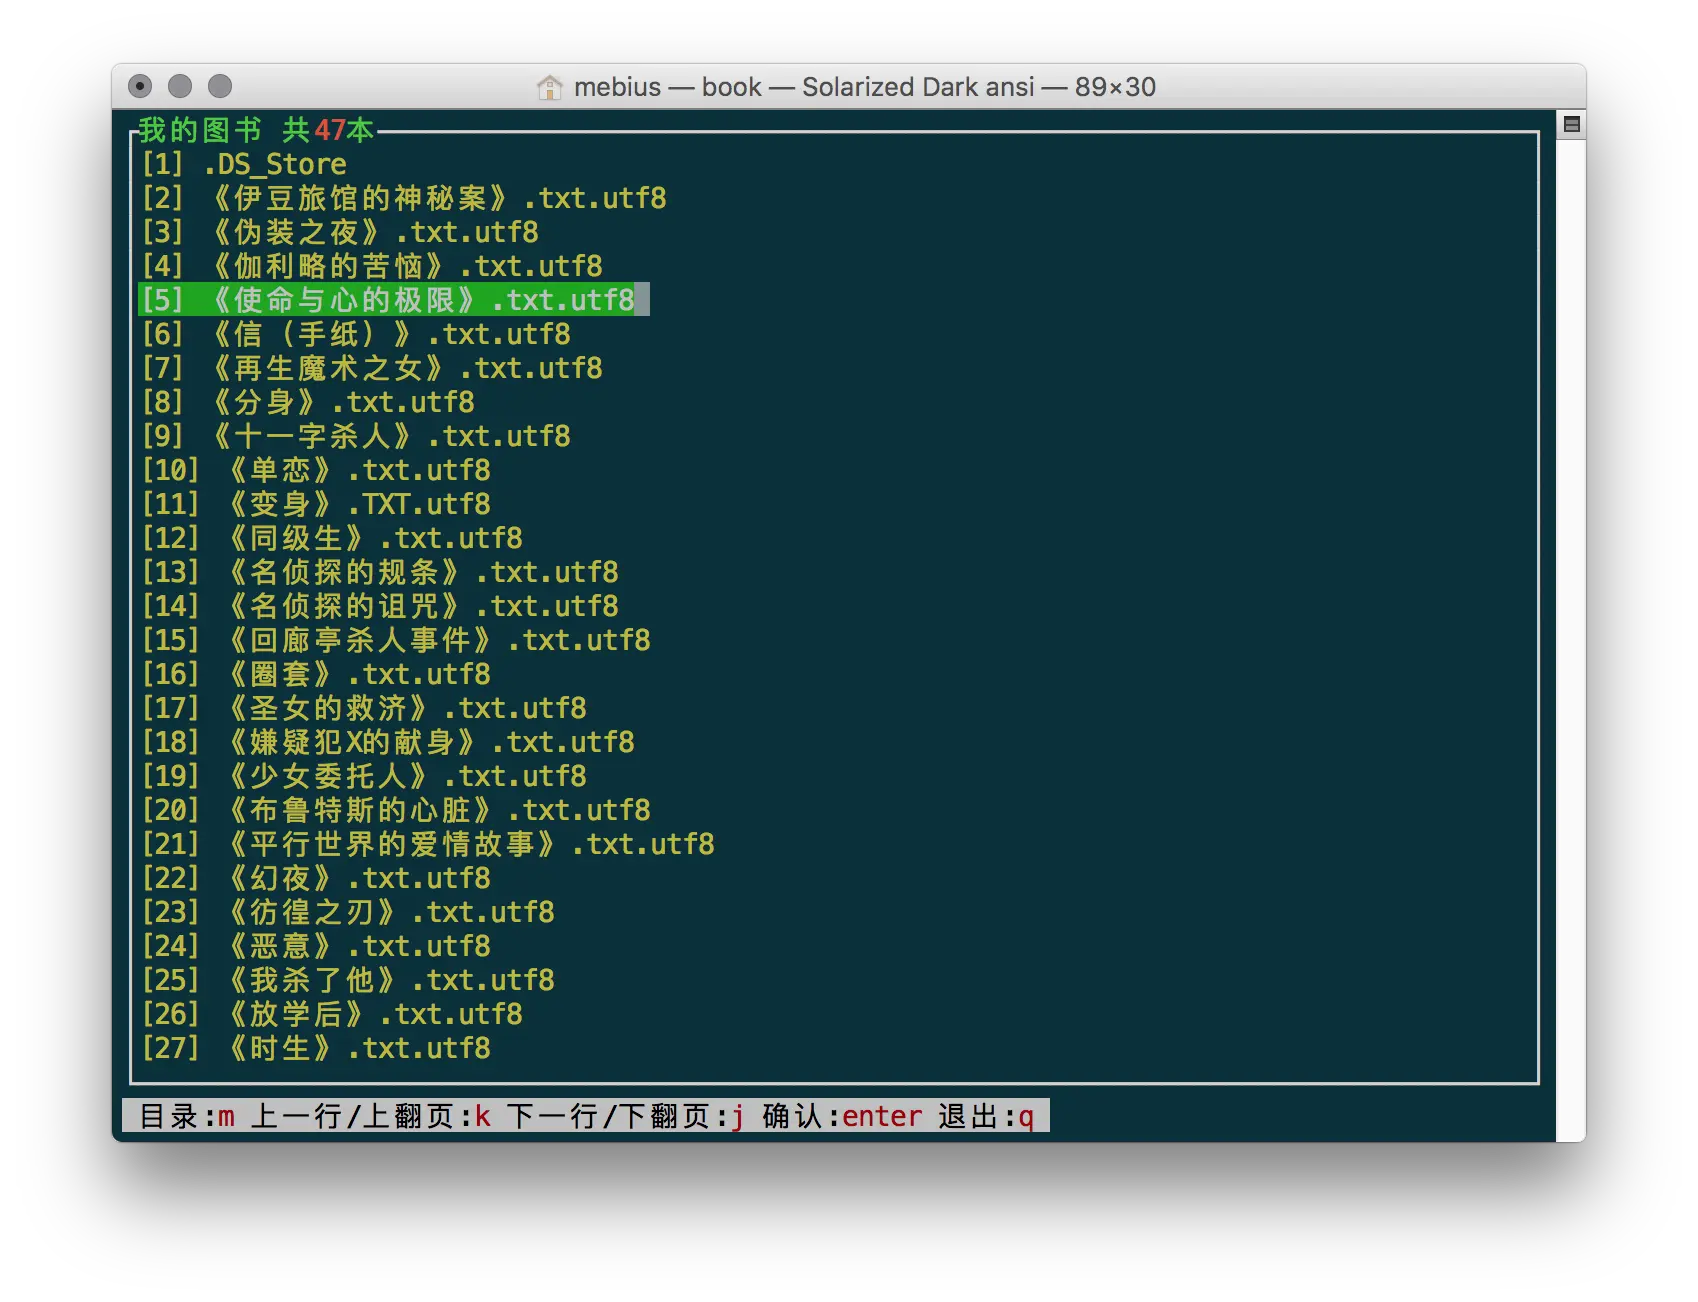Select '《少女委托人》.txt.utf8' row
The image size is (1698, 1302).
pos(364,776)
